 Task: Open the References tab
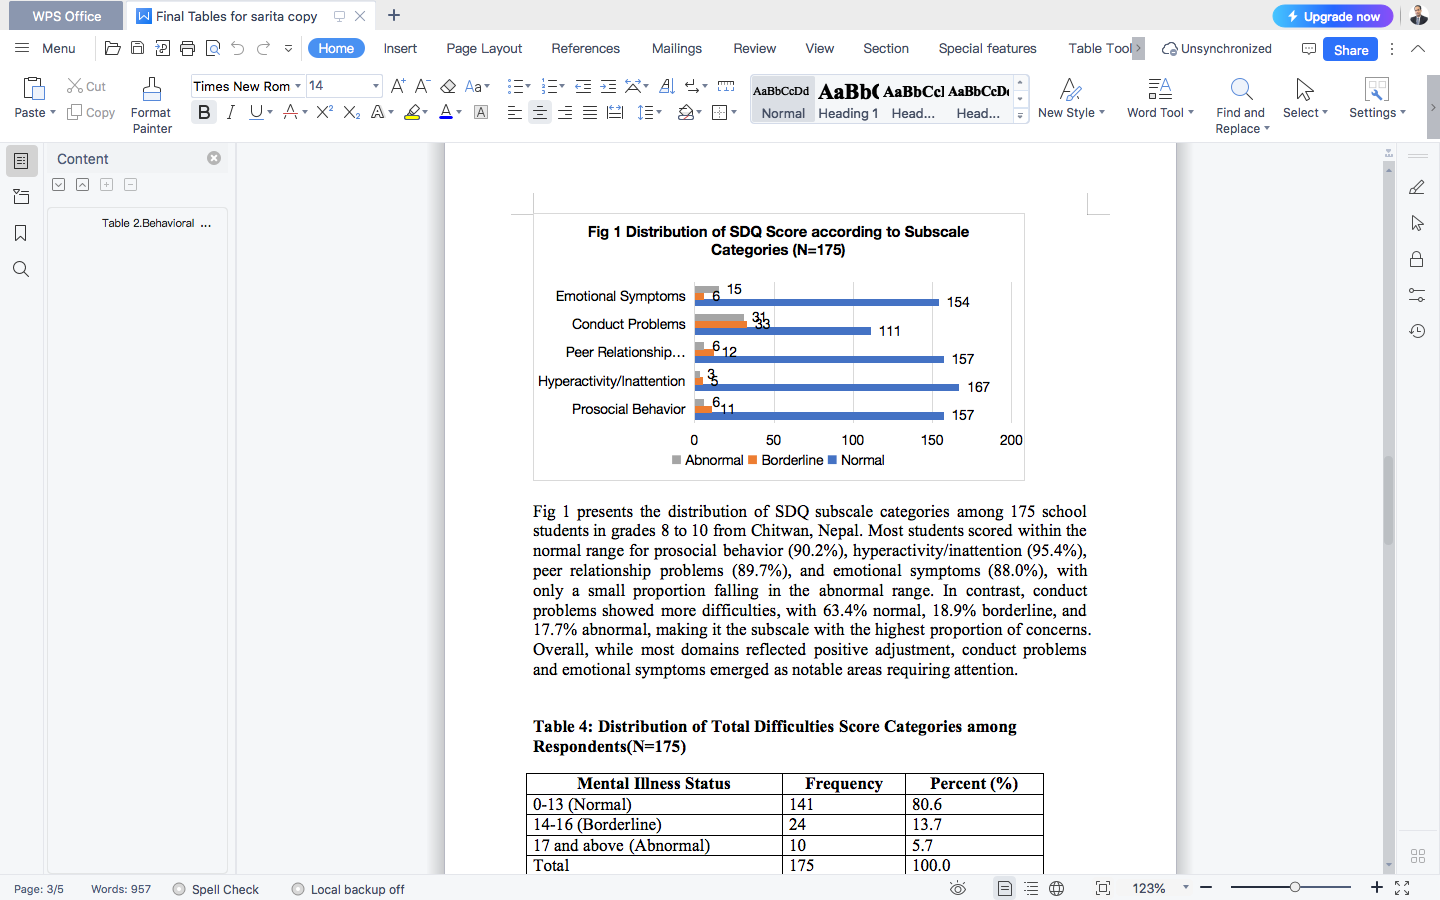click(x=585, y=48)
